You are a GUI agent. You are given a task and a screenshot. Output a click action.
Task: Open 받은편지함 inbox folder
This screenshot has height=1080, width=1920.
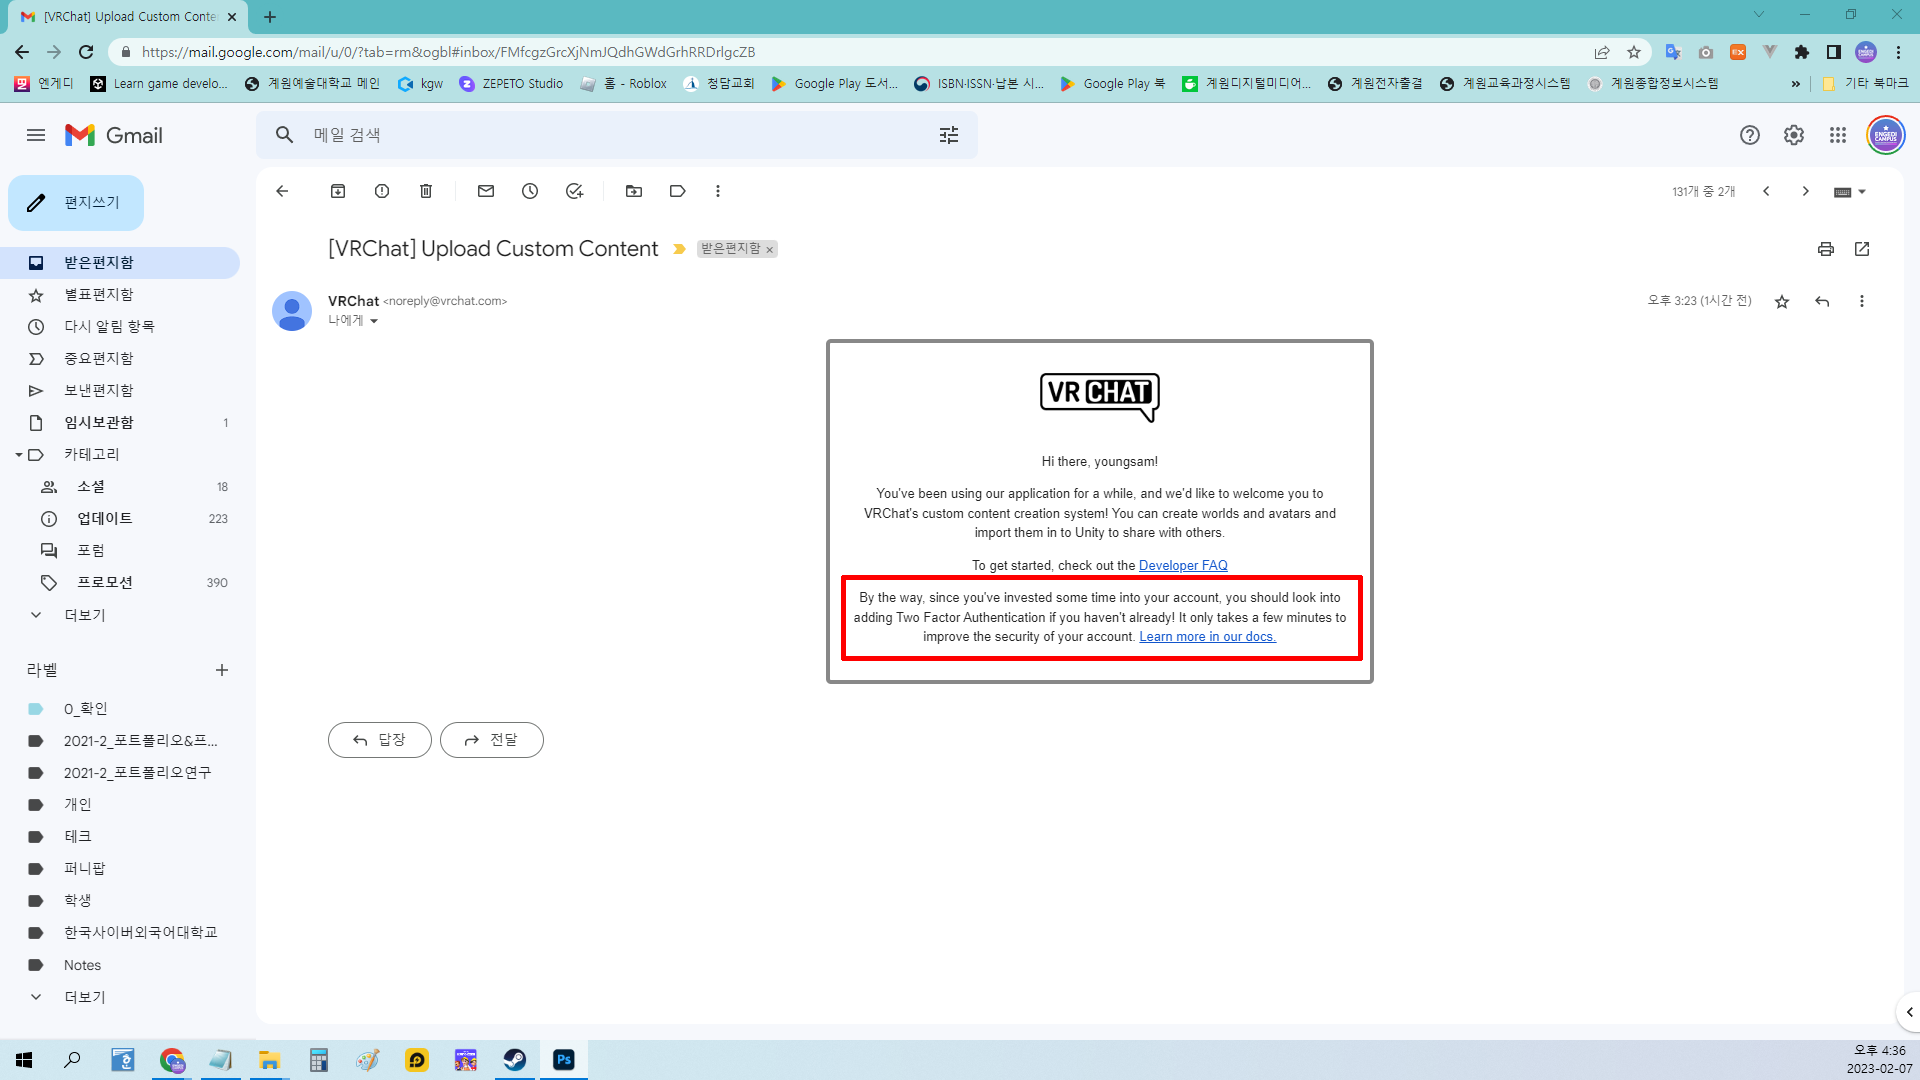(120, 263)
